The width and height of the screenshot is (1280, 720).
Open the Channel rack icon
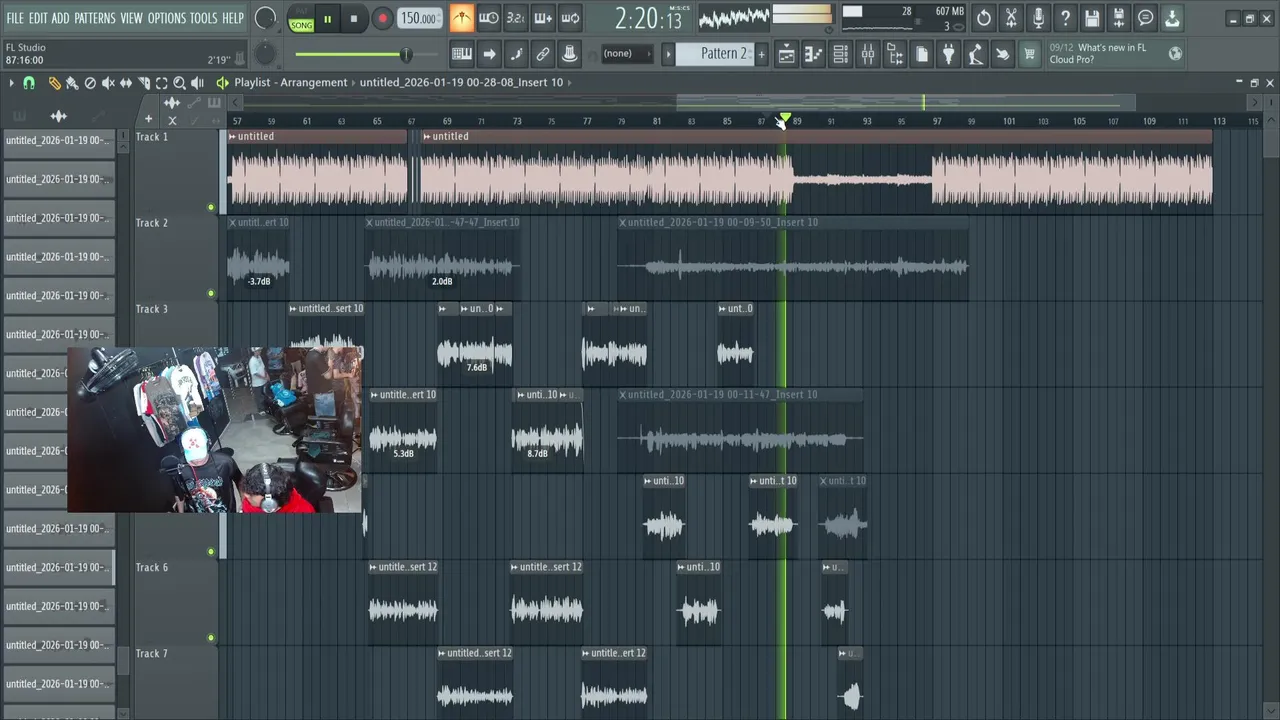(841, 54)
